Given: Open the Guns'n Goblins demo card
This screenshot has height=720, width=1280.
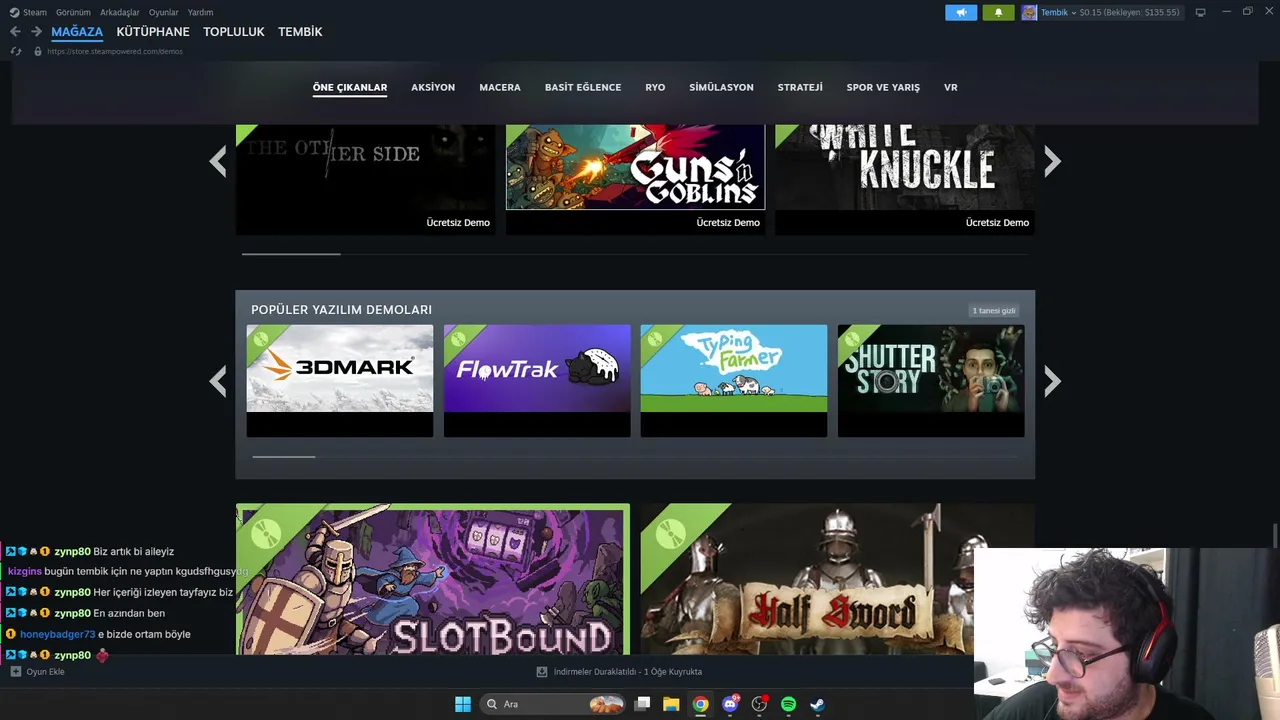Looking at the screenshot, I should (x=635, y=180).
